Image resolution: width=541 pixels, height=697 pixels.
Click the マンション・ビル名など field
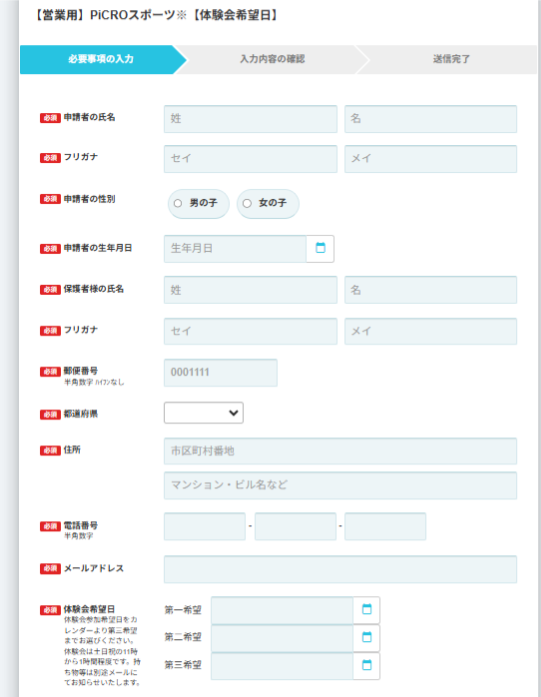(x=340, y=485)
